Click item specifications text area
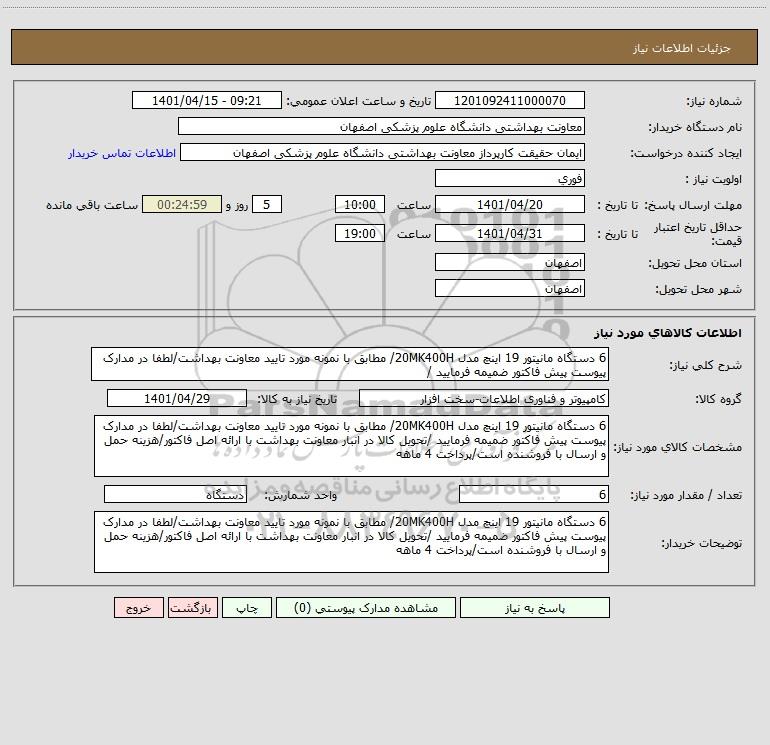 351,446
